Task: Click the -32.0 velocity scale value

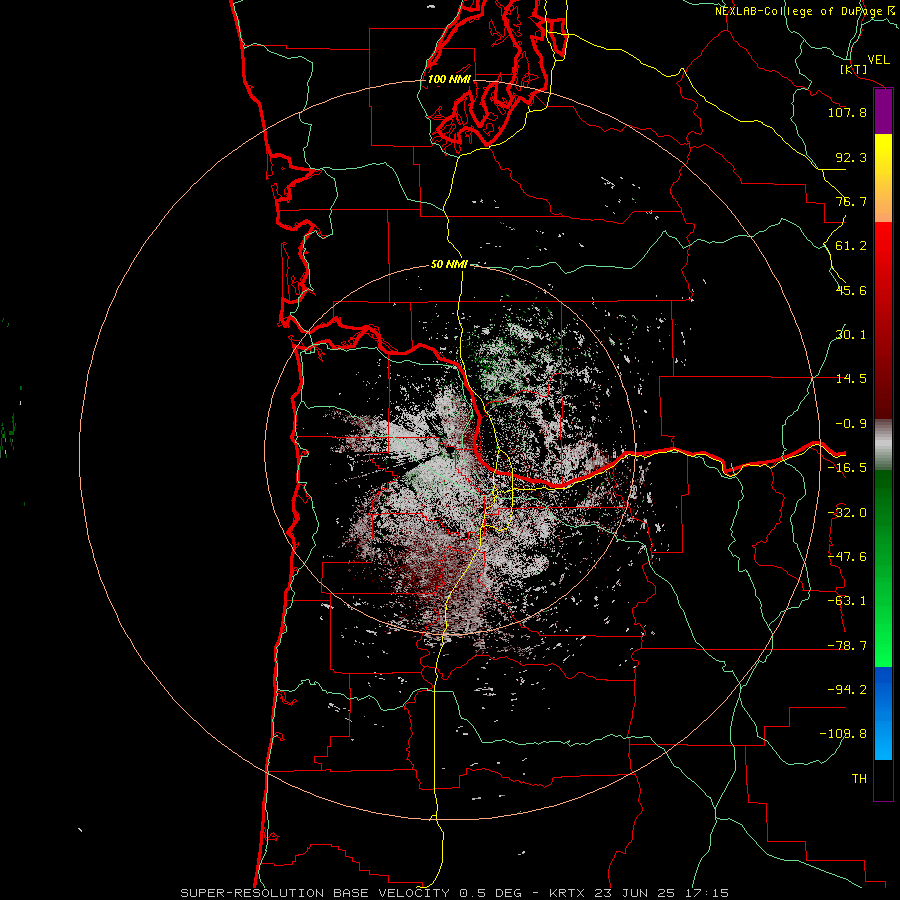Action: (847, 513)
